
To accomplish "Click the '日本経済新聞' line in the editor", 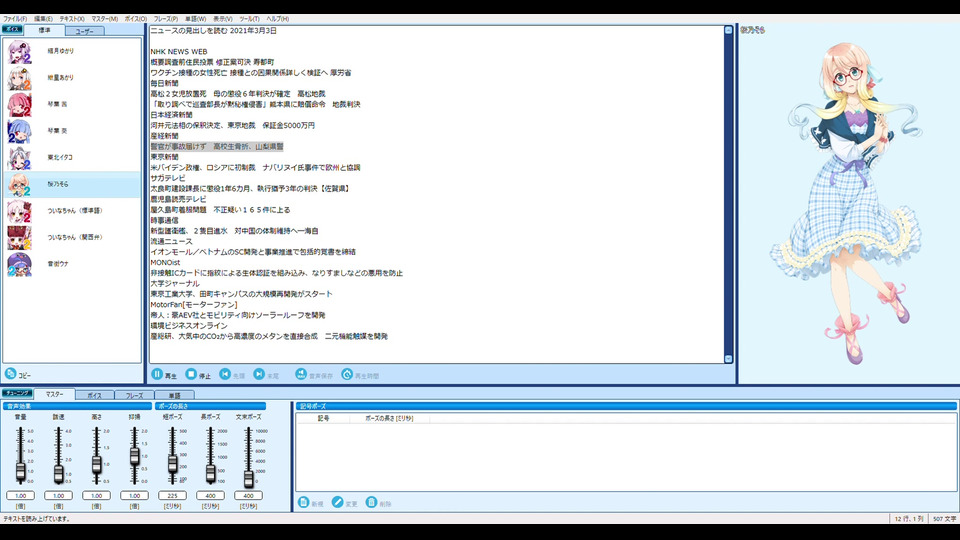I will point(171,114).
